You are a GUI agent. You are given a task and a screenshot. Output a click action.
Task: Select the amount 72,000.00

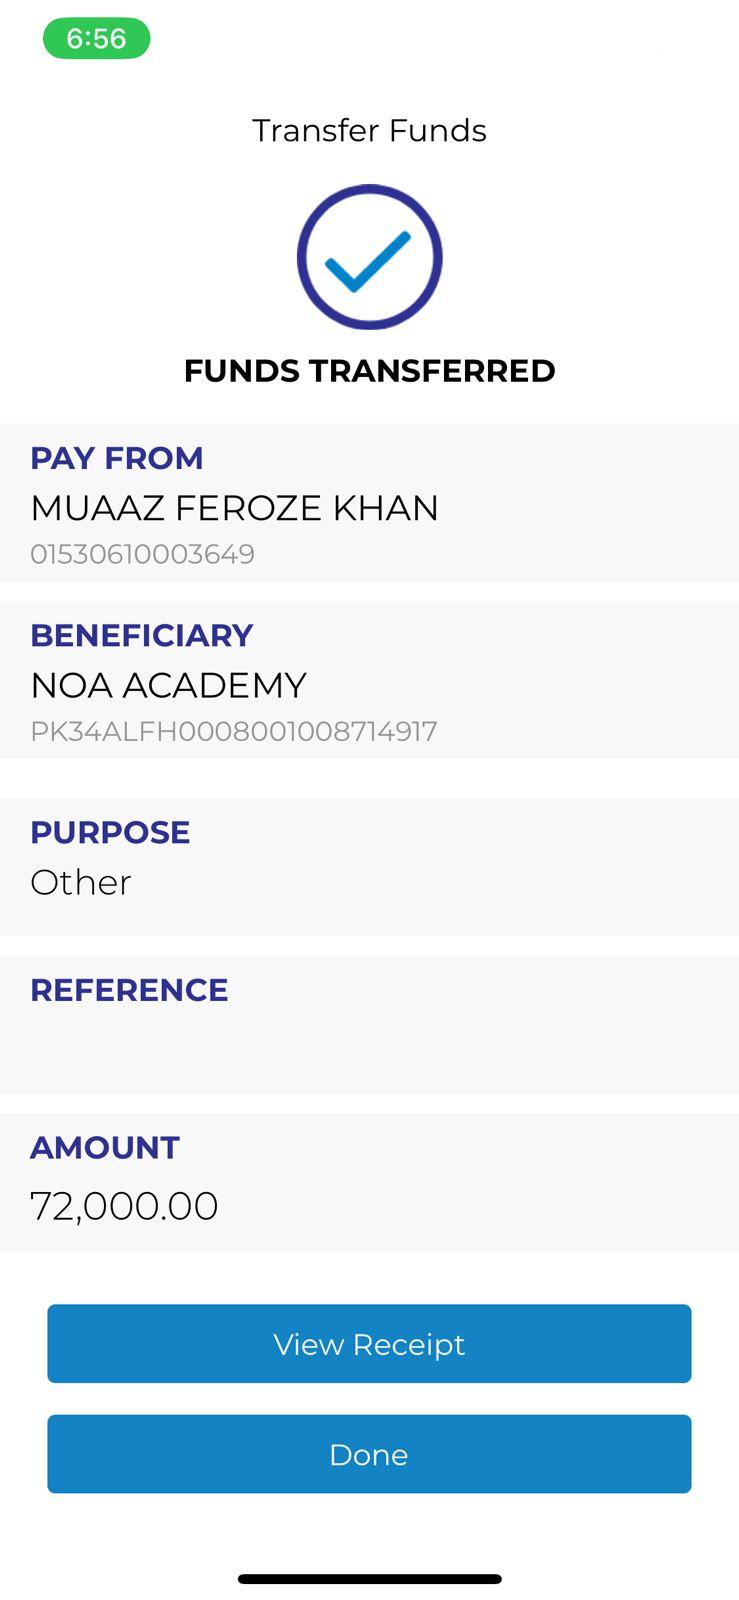pos(124,1205)
